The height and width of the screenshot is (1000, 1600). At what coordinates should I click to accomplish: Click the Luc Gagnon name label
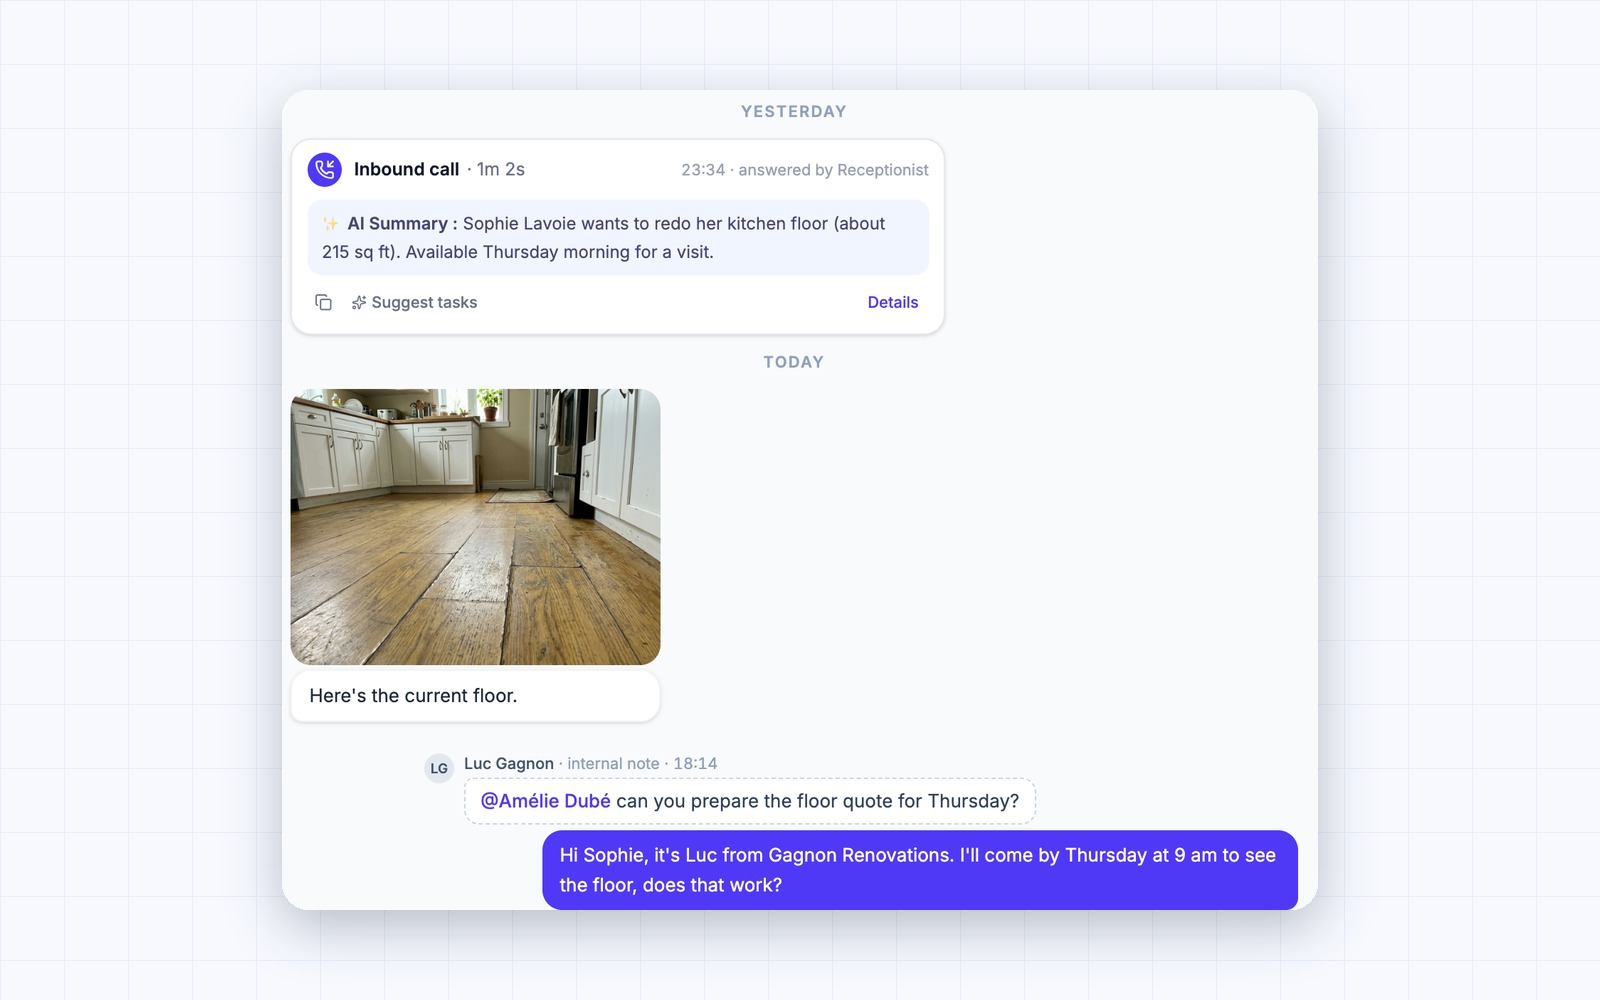coord(509,764)
